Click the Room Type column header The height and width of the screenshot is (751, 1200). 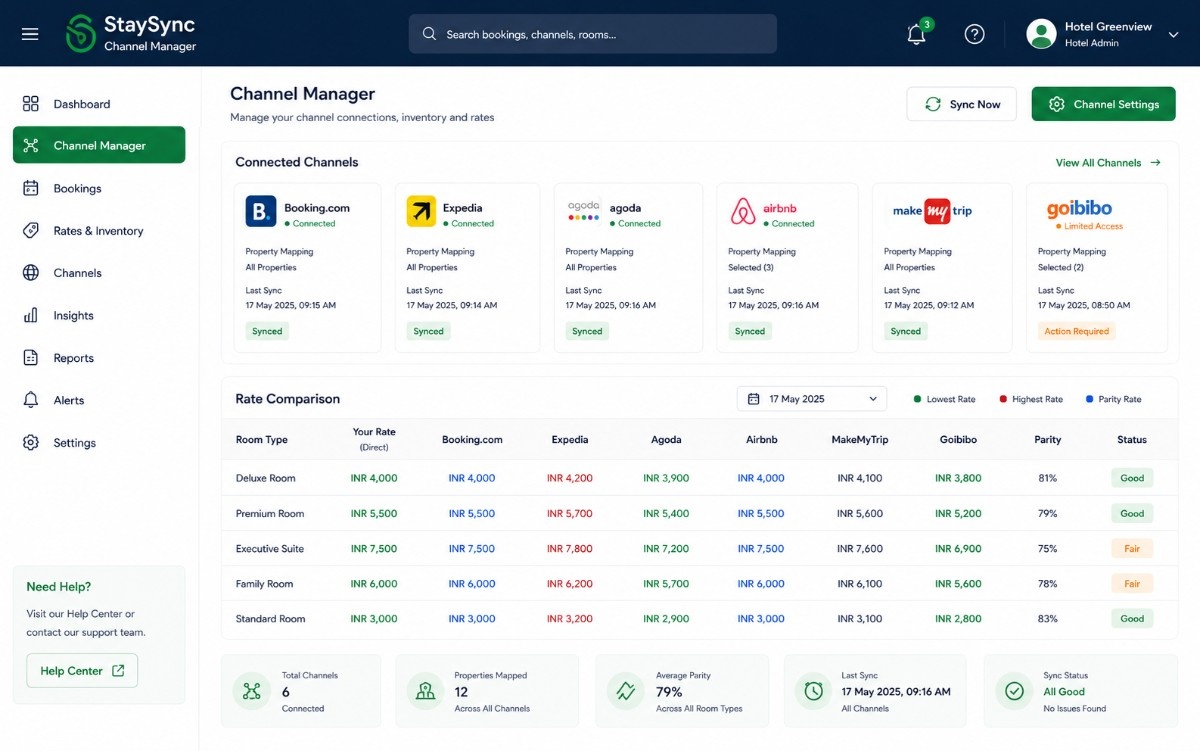pos(262,439)
